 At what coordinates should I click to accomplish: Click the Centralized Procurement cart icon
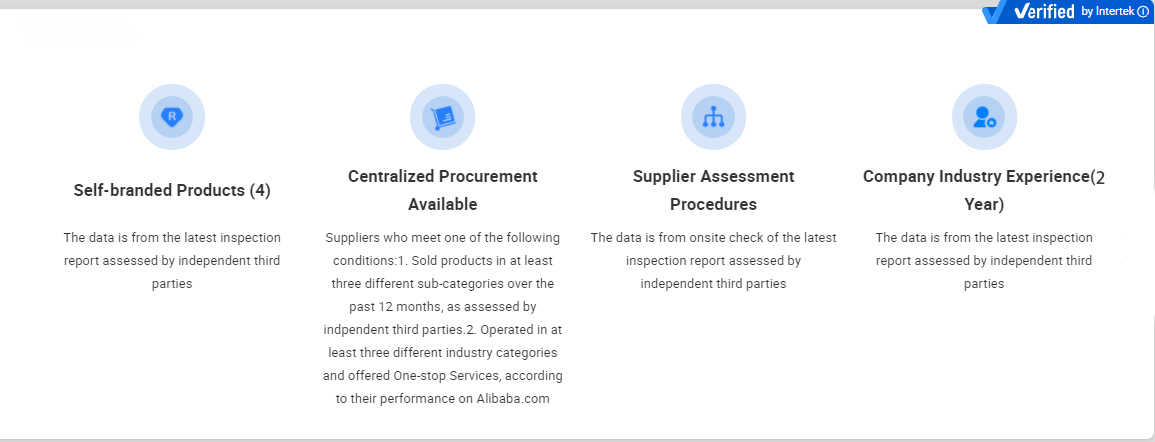point(442,117)
